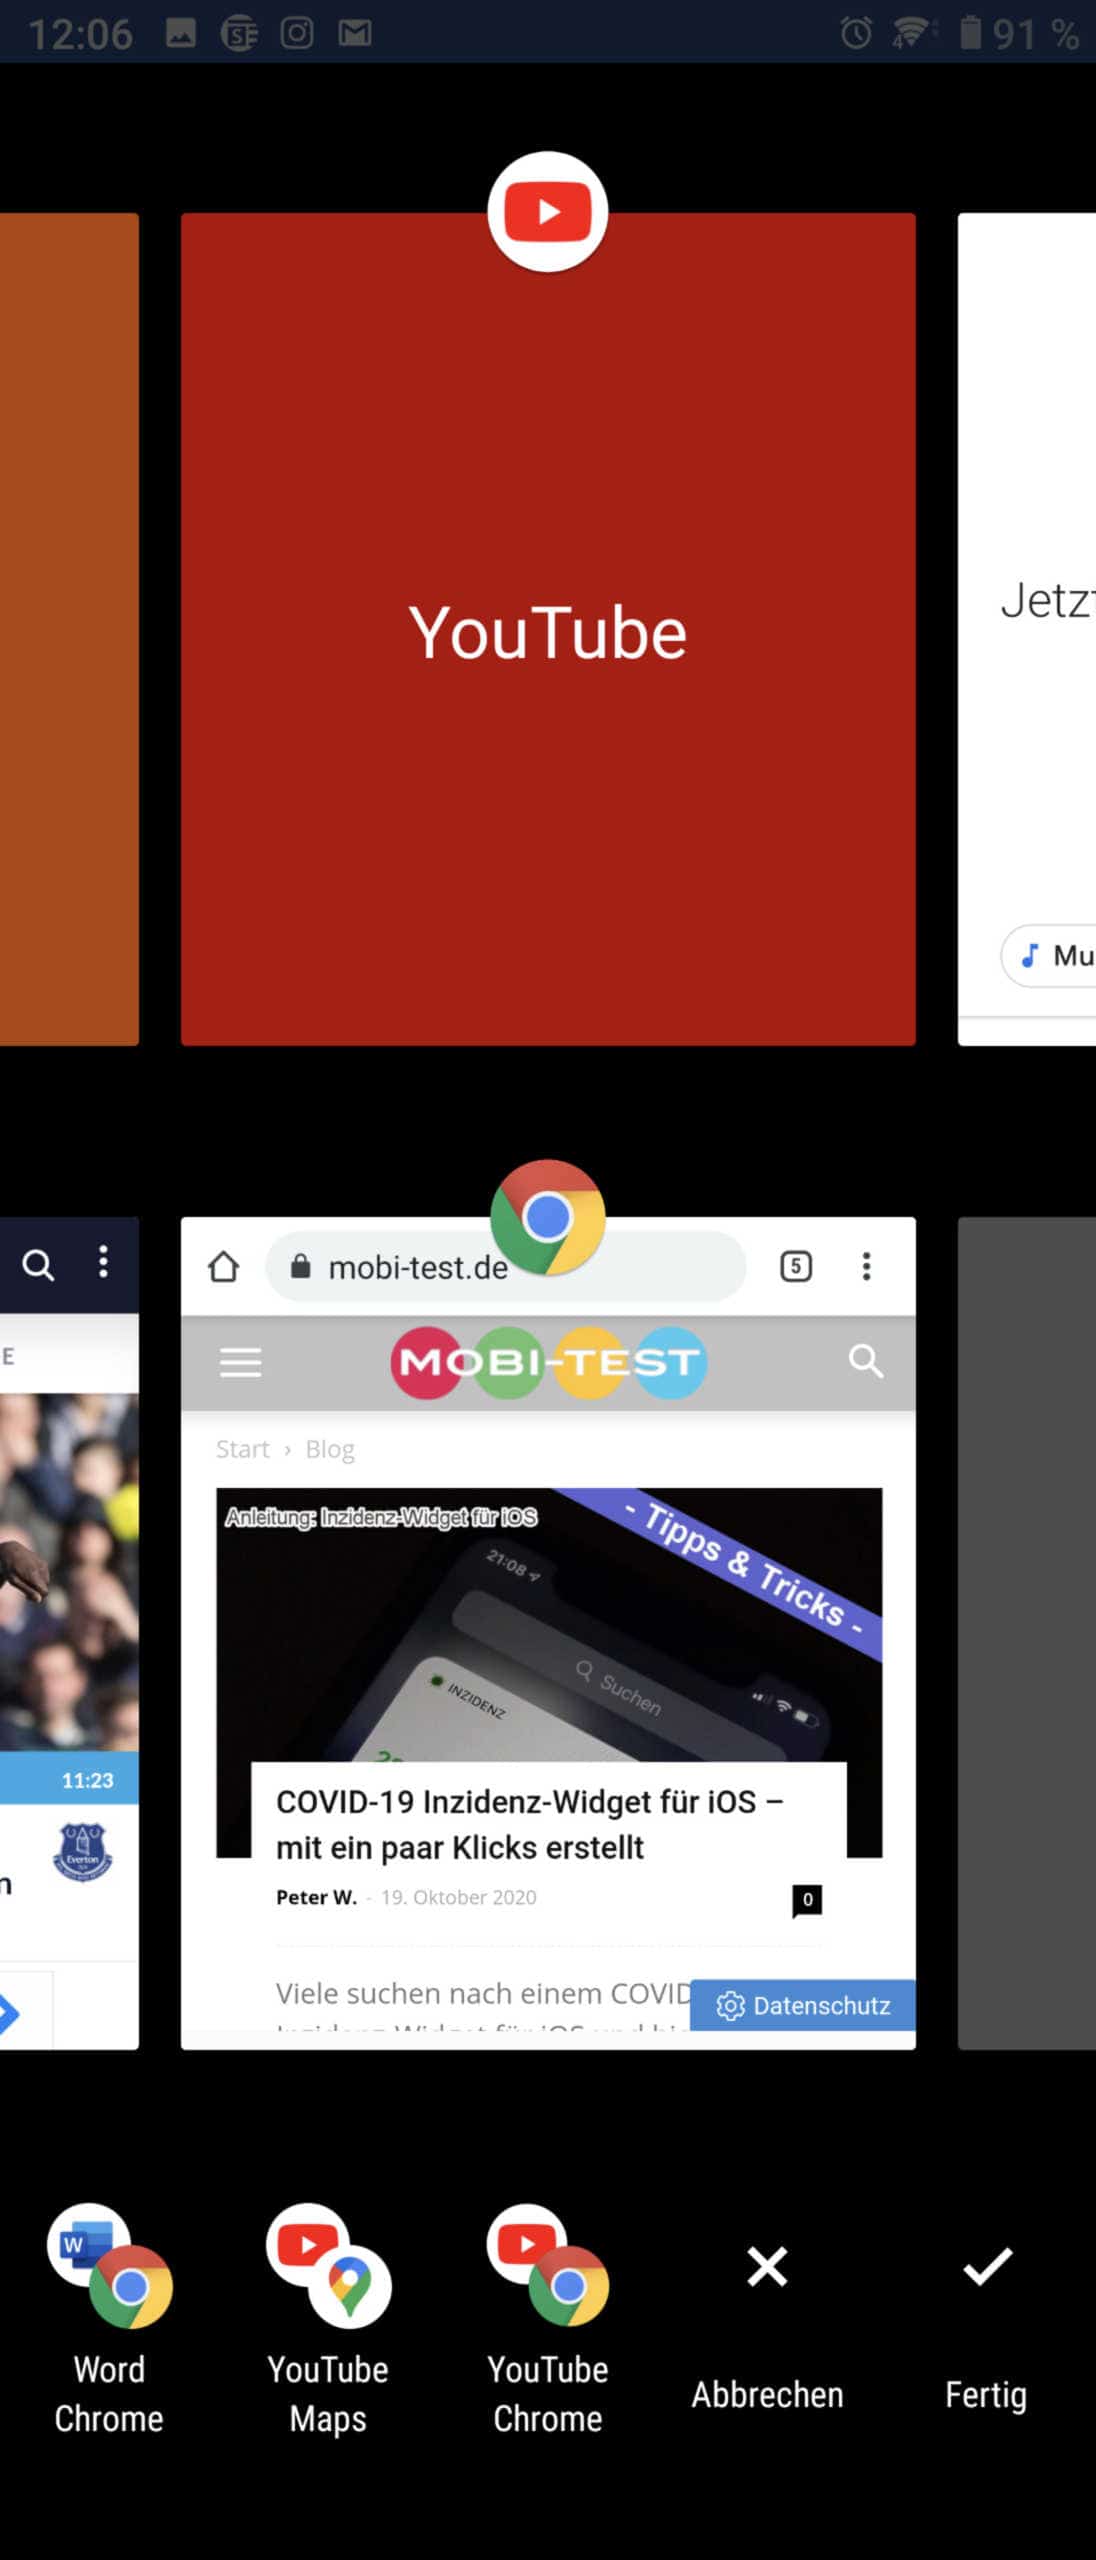The height and width of the screenshot is (2560, 1096).
Task: Click the Datenschutz privacy settings button
Action: coord(803,2005)
